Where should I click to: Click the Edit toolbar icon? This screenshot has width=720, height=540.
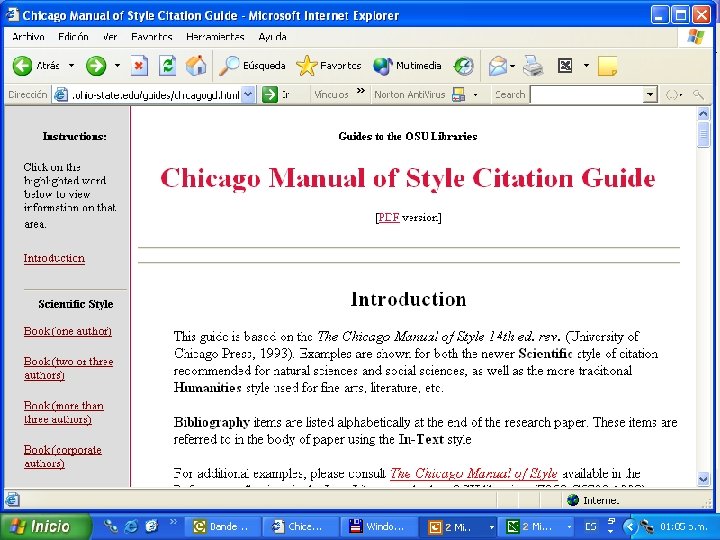[565, 66]
